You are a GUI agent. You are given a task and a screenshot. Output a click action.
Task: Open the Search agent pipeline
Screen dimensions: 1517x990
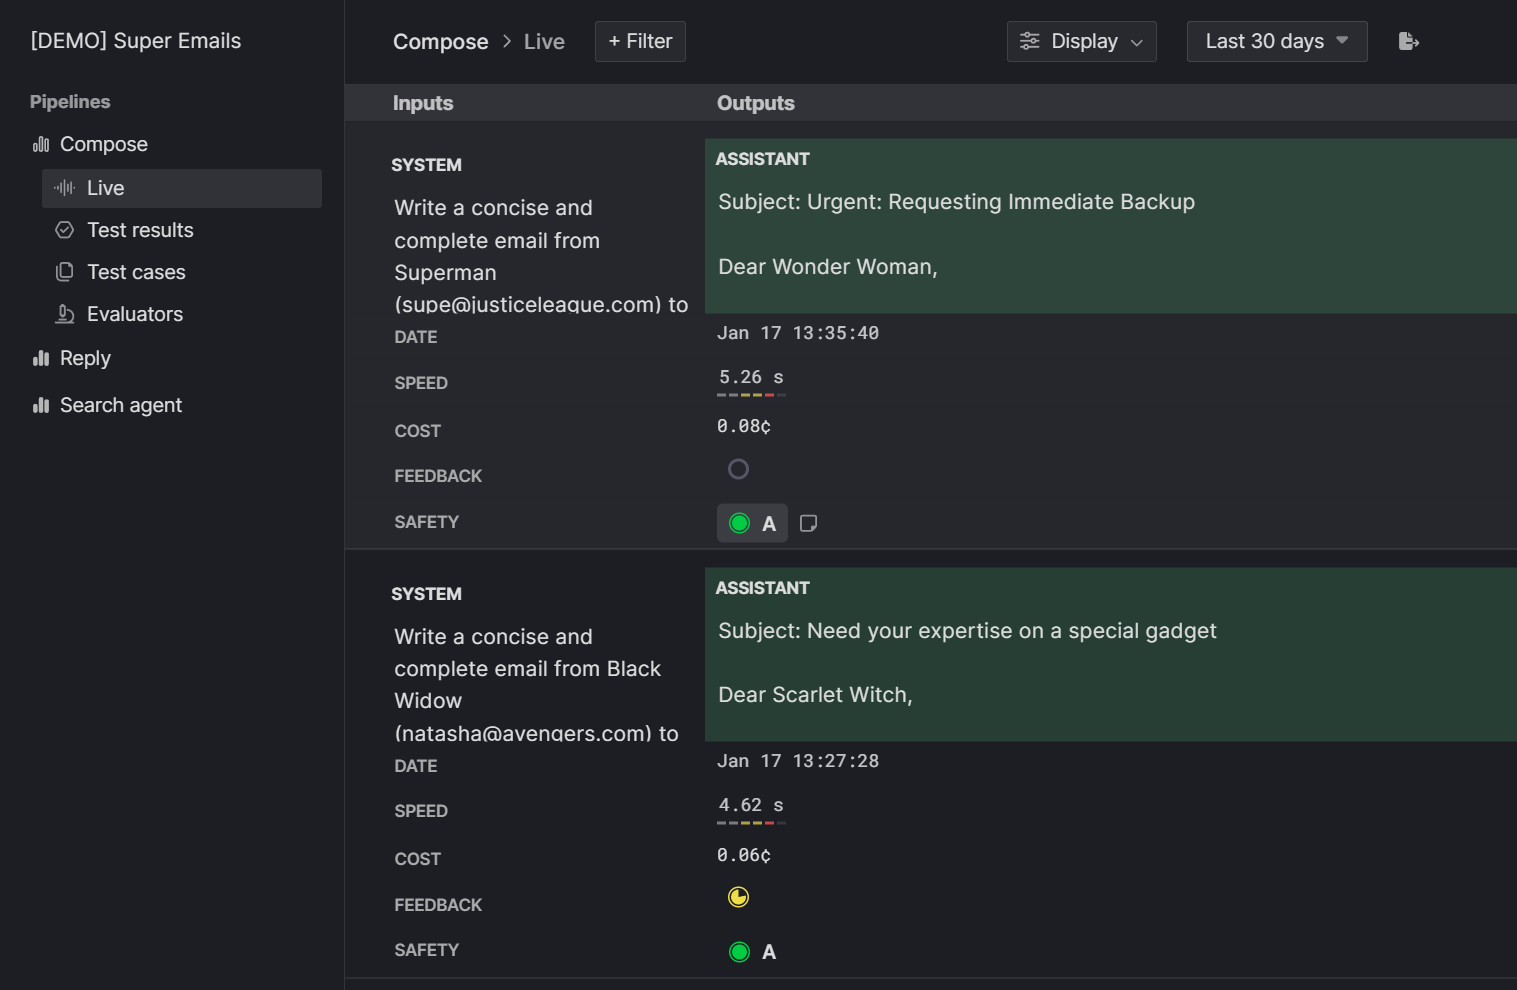tap(120, 405)
